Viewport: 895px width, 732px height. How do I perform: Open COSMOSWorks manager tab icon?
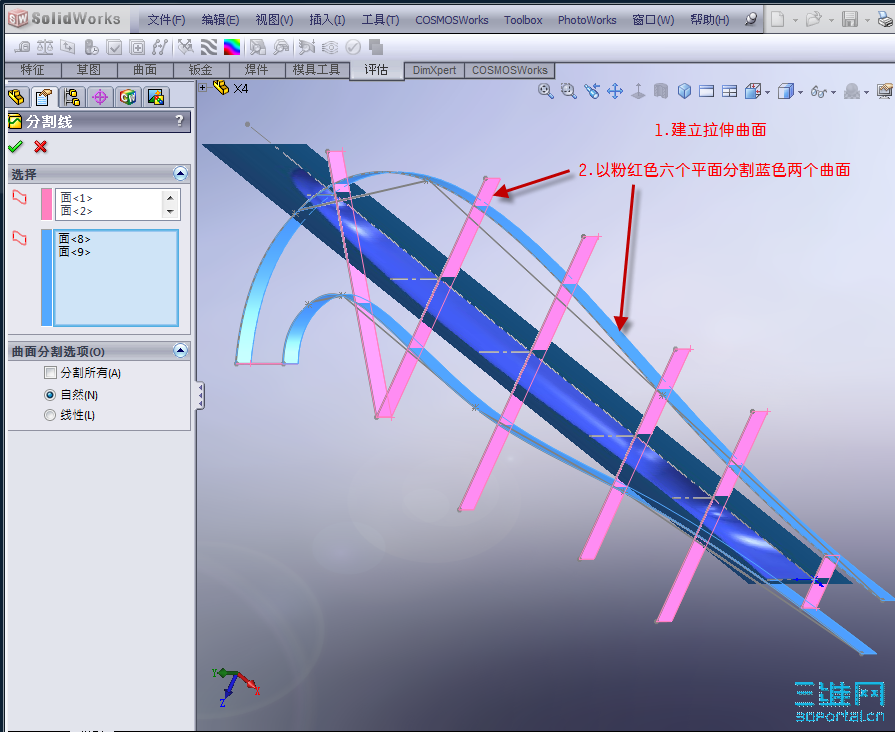(x=128, y=97)
